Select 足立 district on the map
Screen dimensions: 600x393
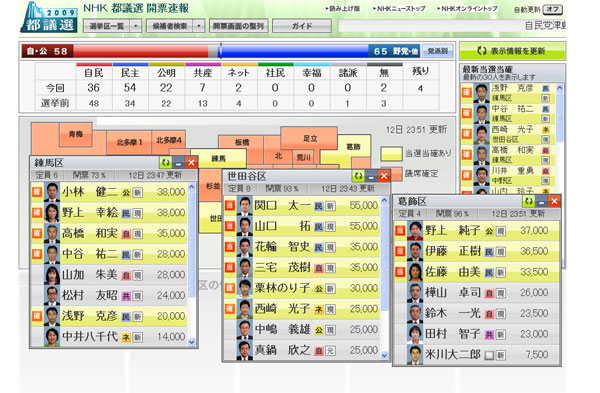pos(310,139)
